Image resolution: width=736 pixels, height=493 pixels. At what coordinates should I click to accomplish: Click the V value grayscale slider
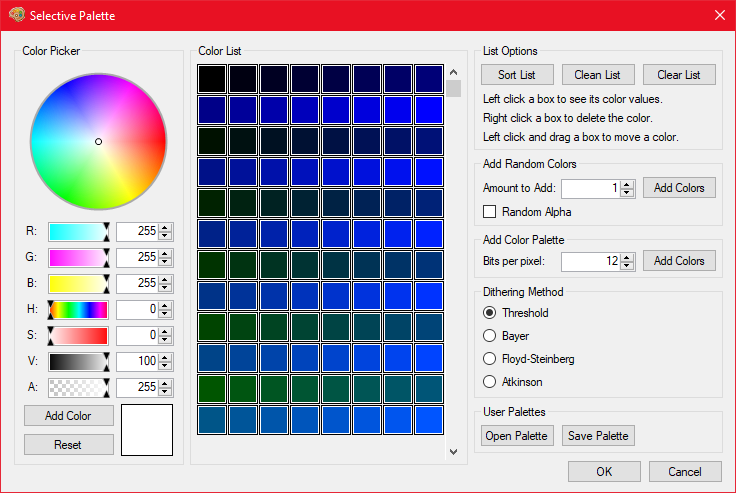click(78, 362)
